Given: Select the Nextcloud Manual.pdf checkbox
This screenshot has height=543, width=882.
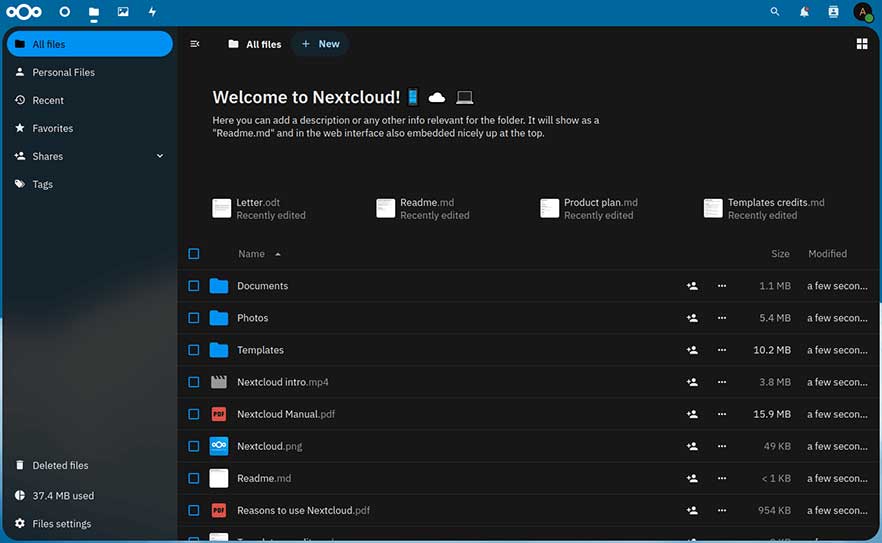Looking at the screenshot, I should (x=194, y=414).
